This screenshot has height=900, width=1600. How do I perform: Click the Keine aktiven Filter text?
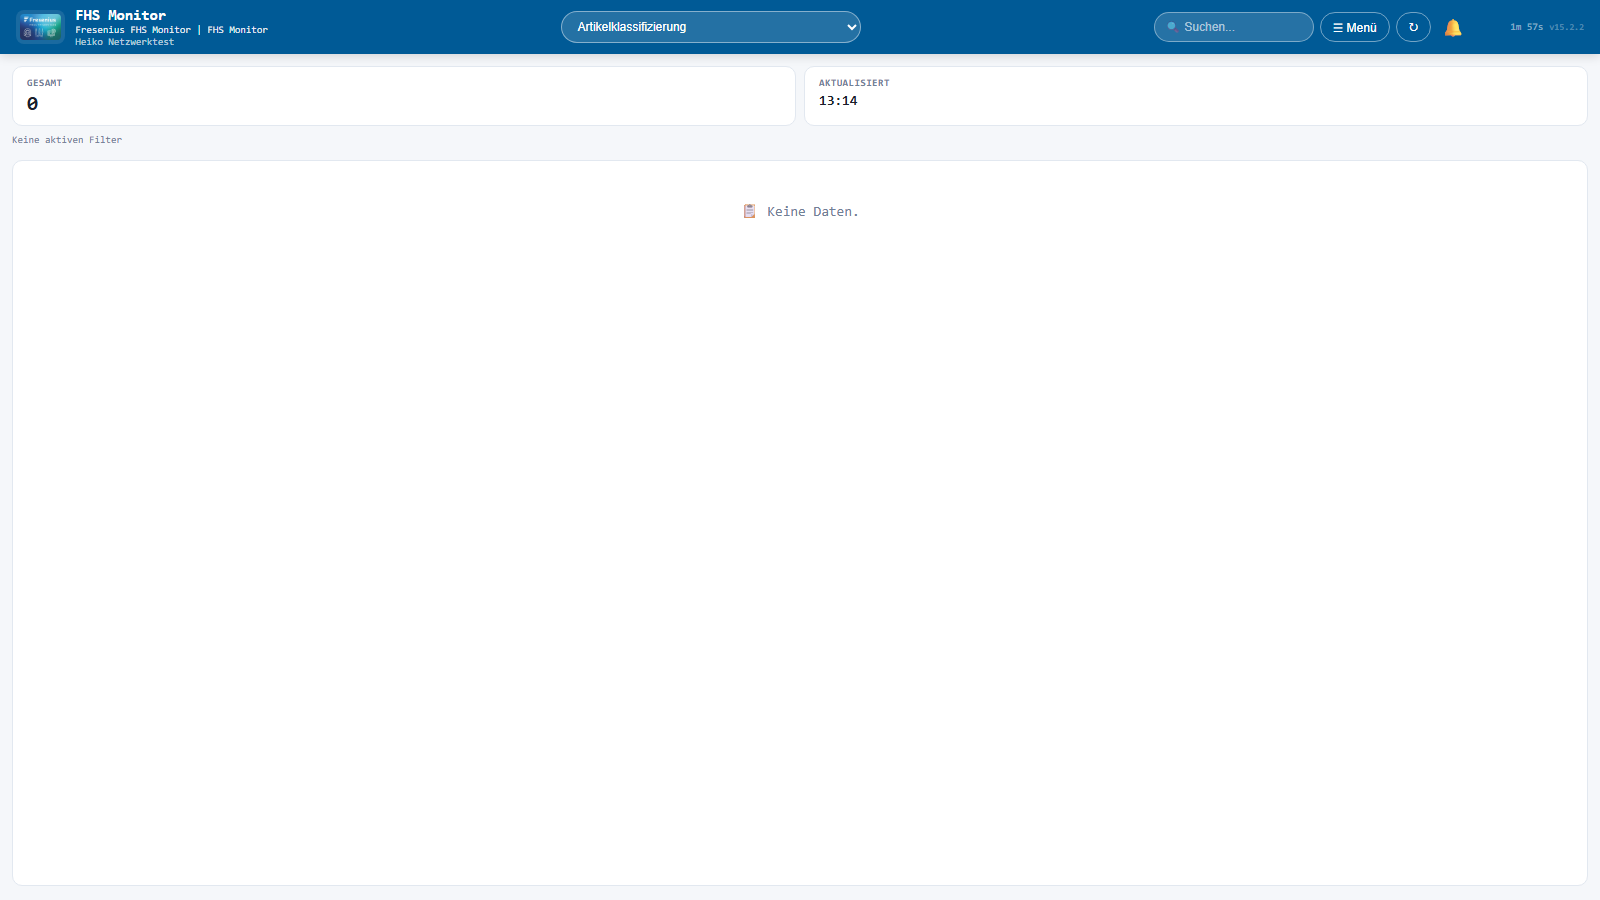pyautogui.click(x=67, y=140)
